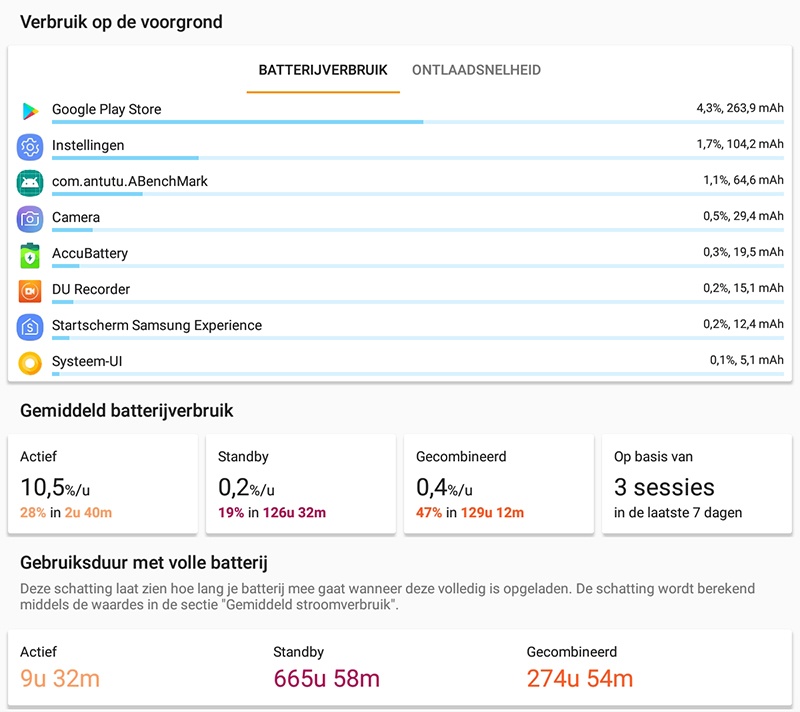The image size is (800, 712).
Task: Tap the Actief 9u 32m estimate
Action: [x=60, y=679]
